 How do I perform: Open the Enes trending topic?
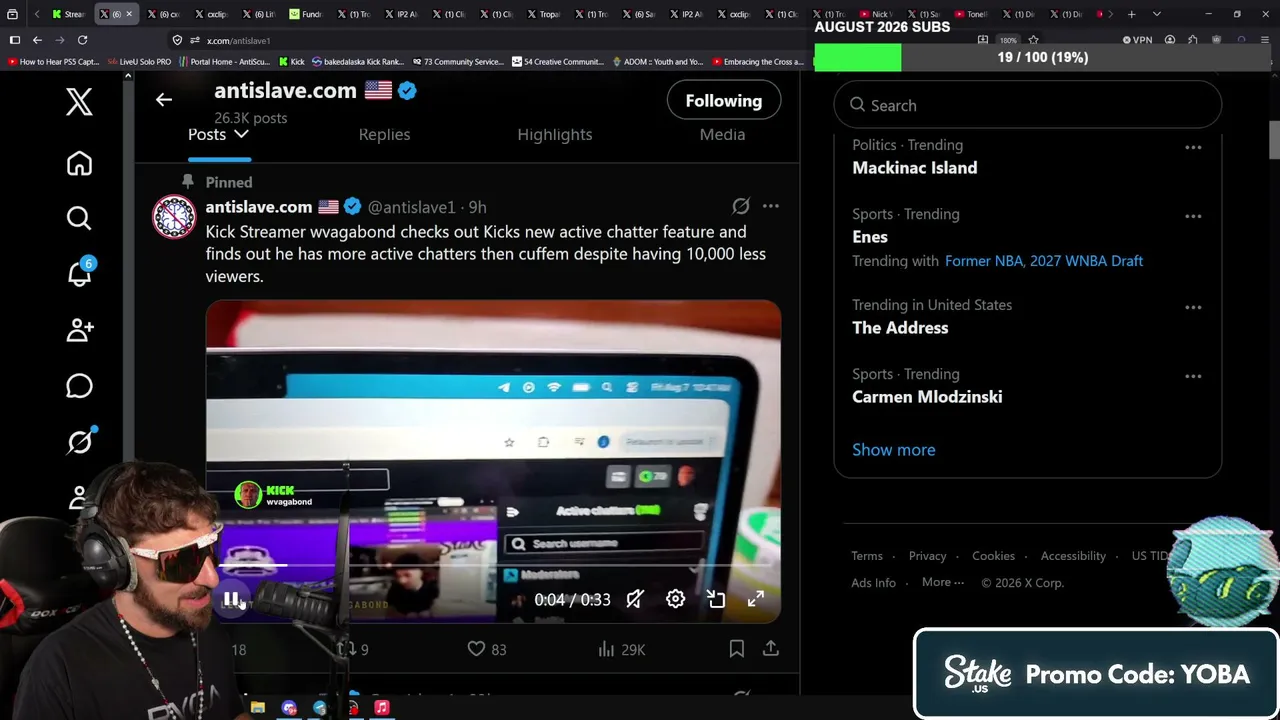click(870, 237)
